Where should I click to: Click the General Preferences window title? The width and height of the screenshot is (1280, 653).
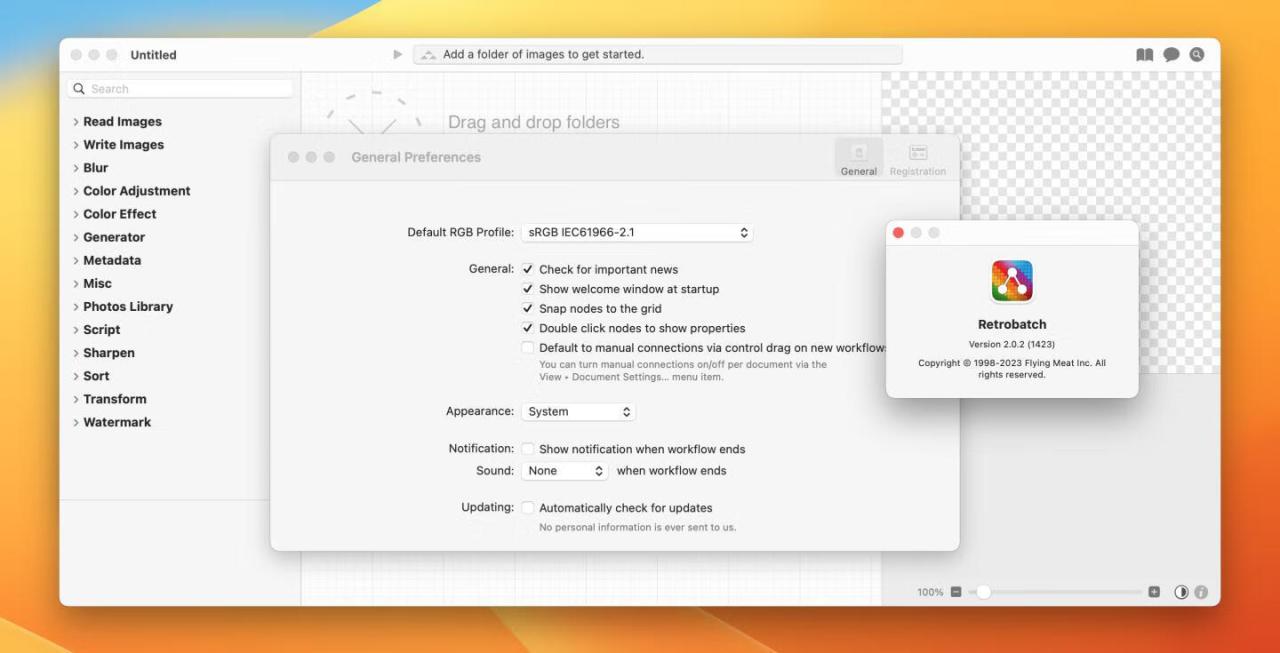[416, 157]
